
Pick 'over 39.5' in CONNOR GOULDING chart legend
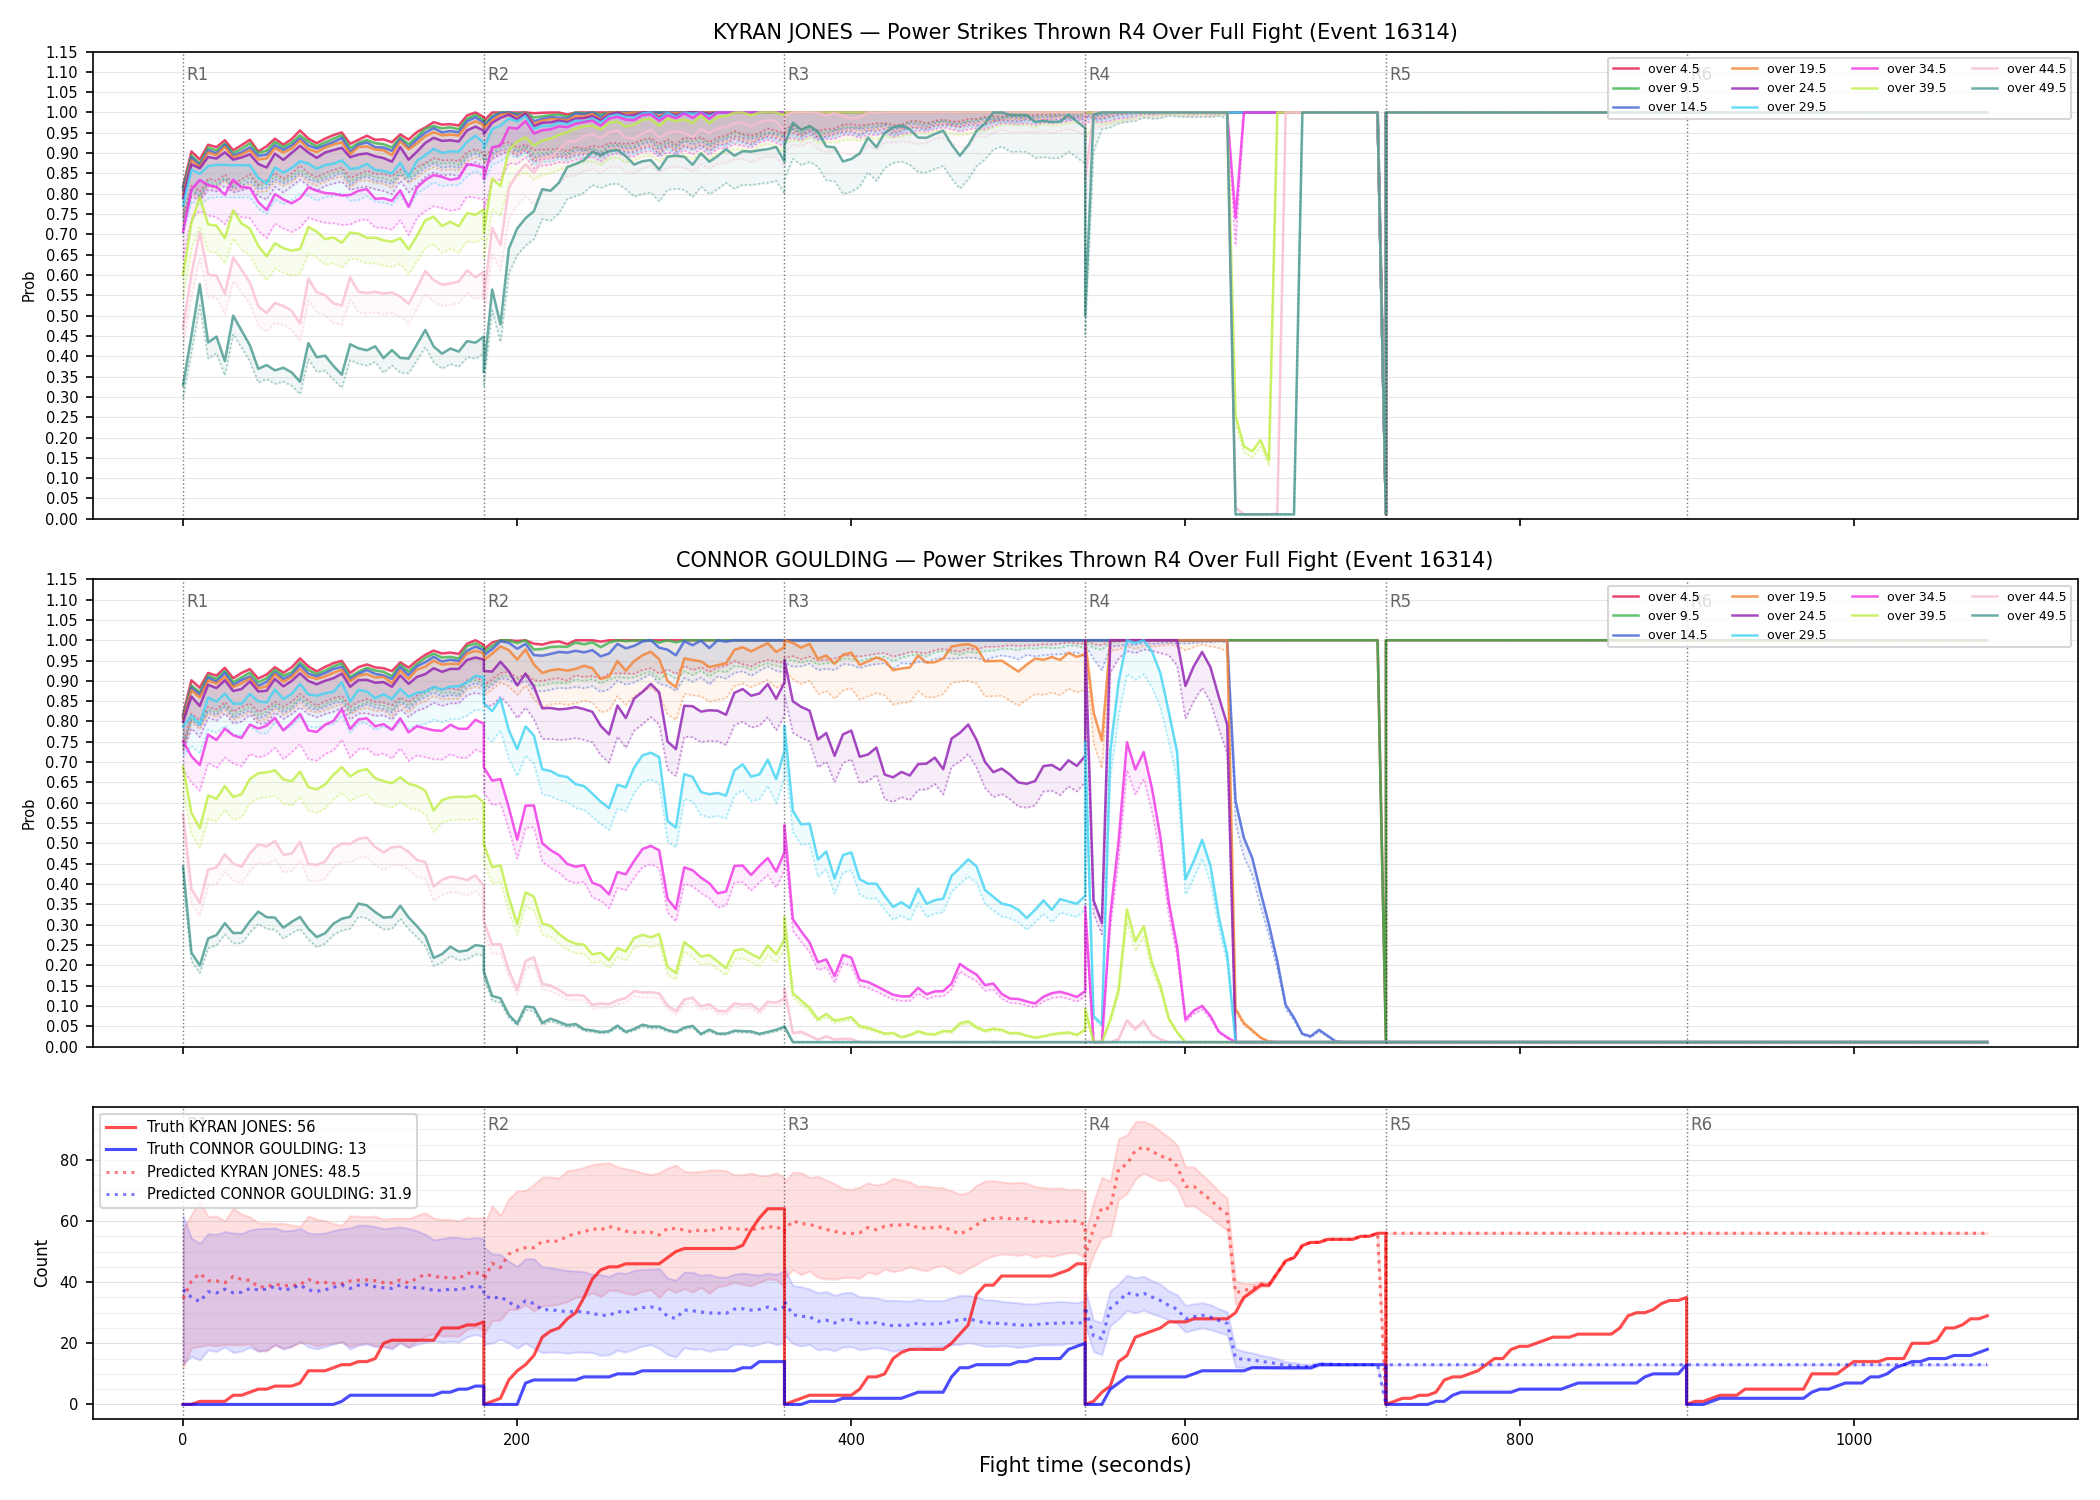(1899, 616)
